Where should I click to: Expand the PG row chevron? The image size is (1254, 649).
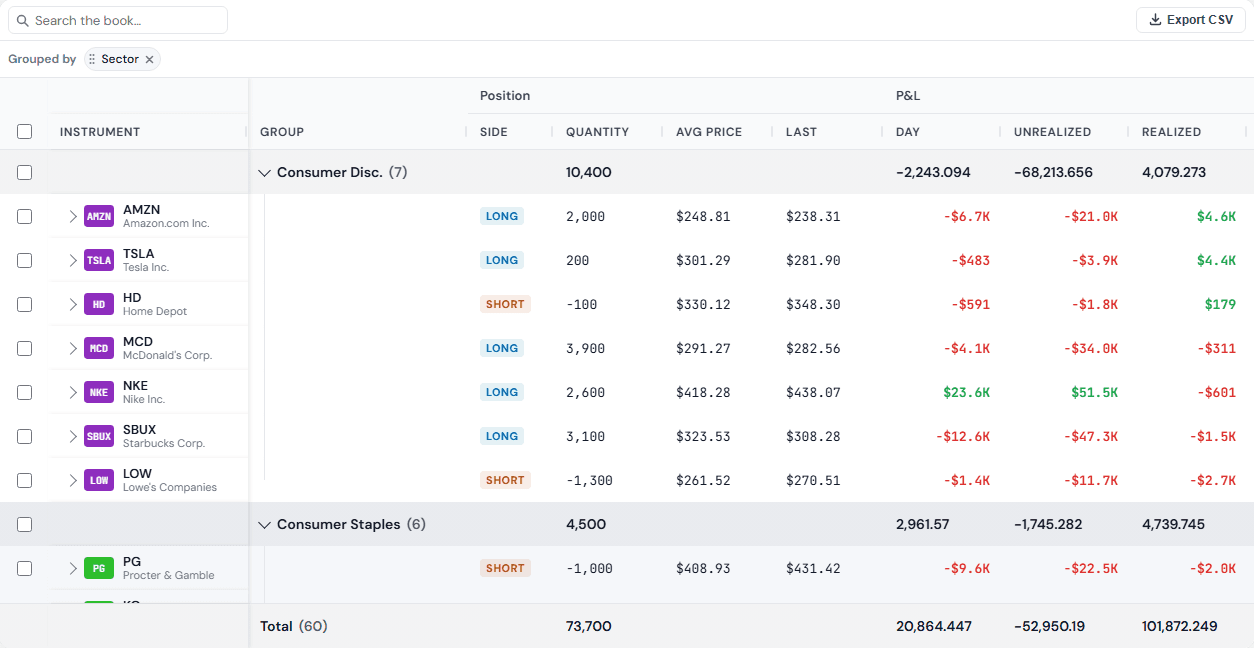73,568
